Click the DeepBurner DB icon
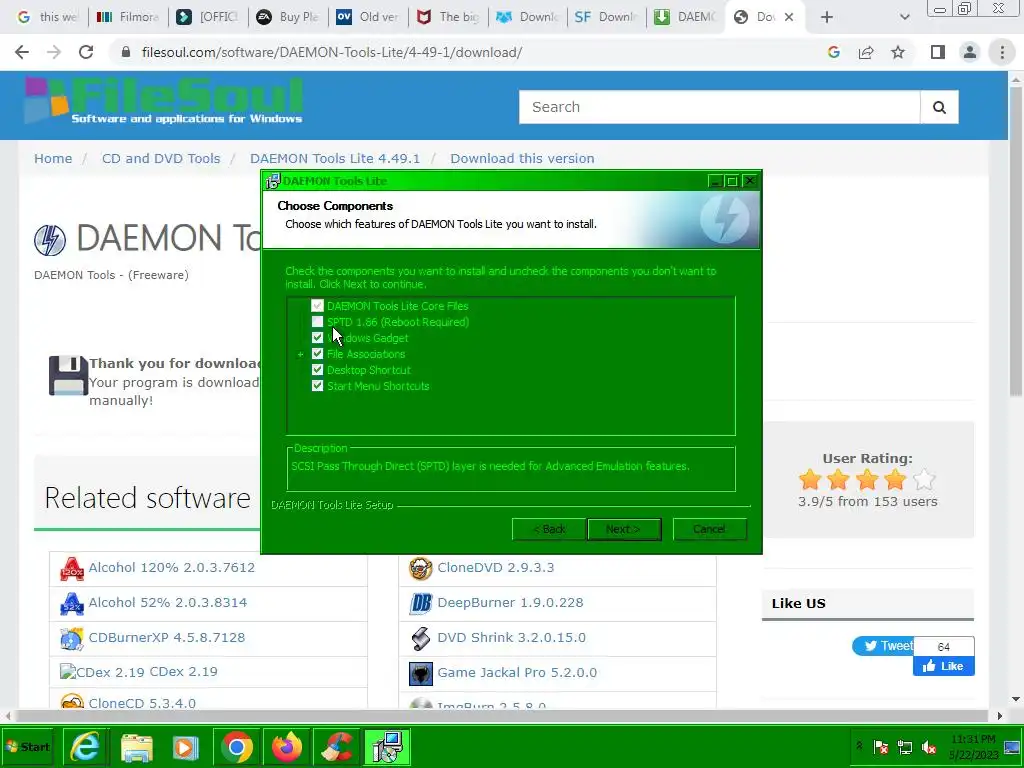The image size is (1024, 768). (x=421, y=603)
